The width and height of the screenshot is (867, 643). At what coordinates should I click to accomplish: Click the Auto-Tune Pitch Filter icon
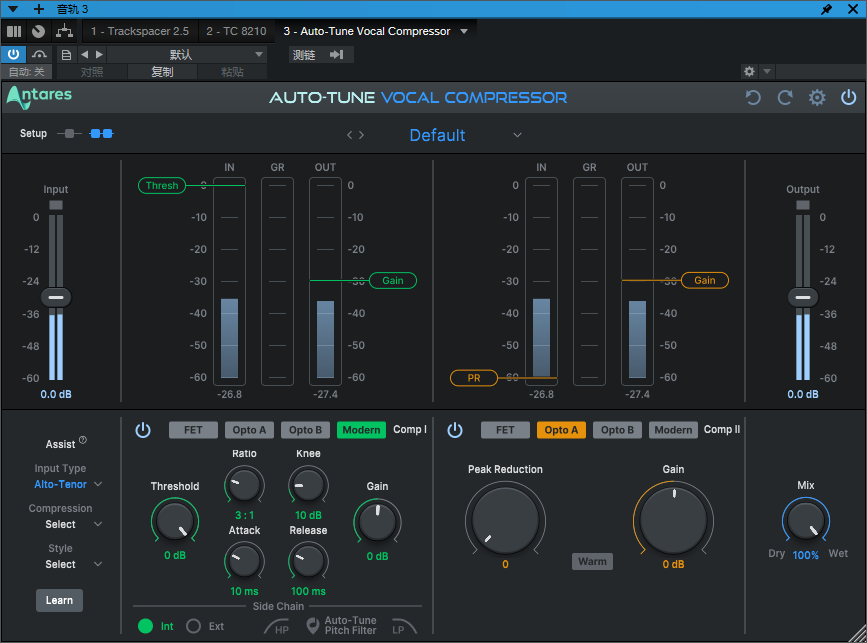pyautogui.click(x=313, y=626)
